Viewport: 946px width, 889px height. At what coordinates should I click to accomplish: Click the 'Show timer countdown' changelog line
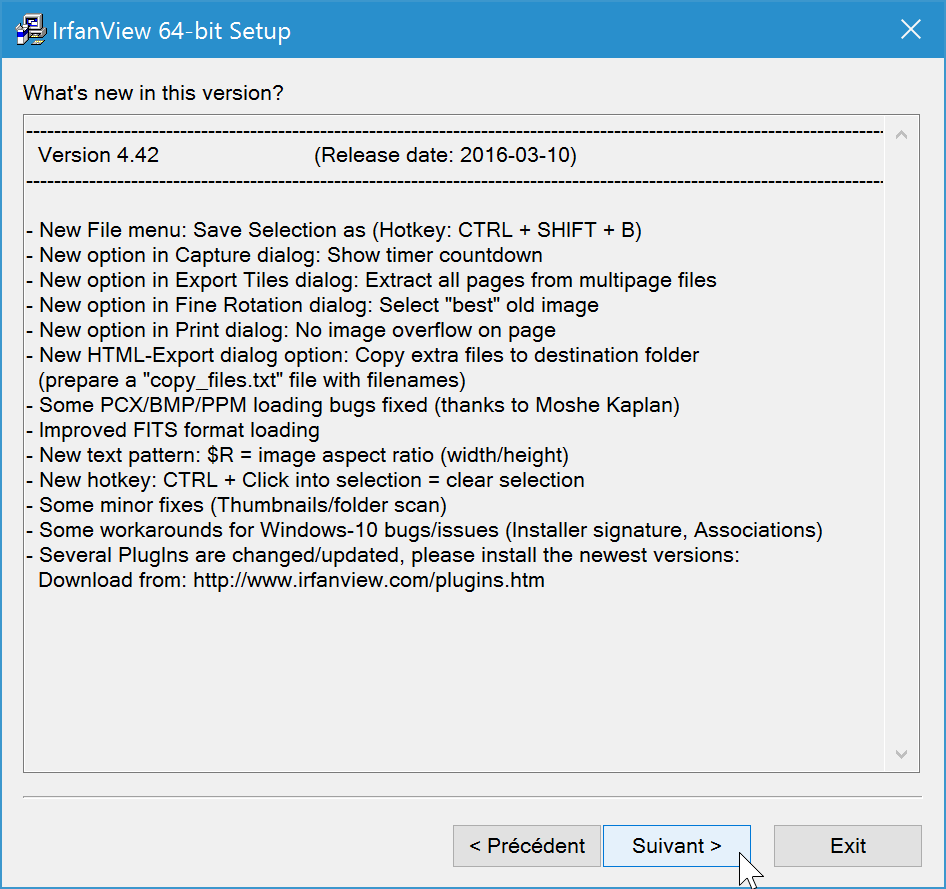coord(285,255)
